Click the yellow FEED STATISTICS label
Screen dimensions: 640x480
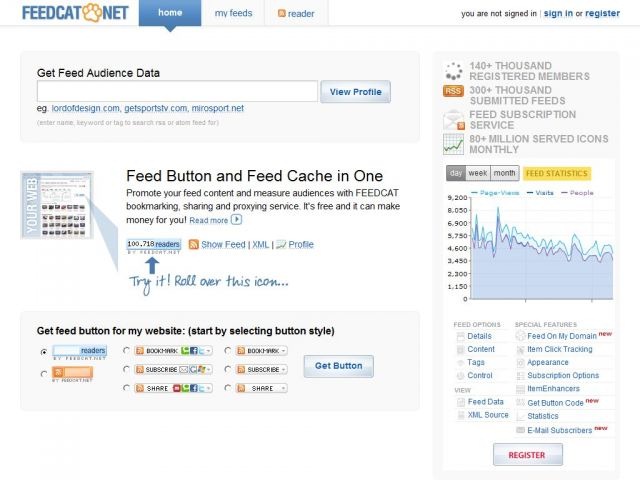click(557, 173)
